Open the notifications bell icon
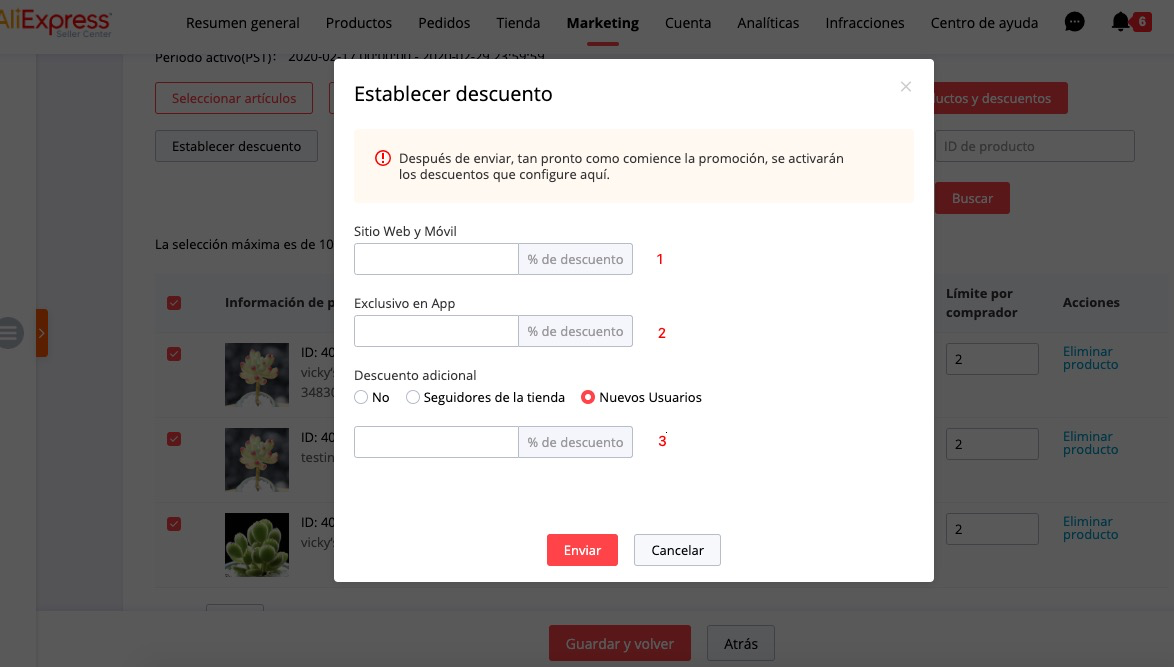Image resolution: width=1174 pixels, height=667 pixels. (x=1120, y=22)
